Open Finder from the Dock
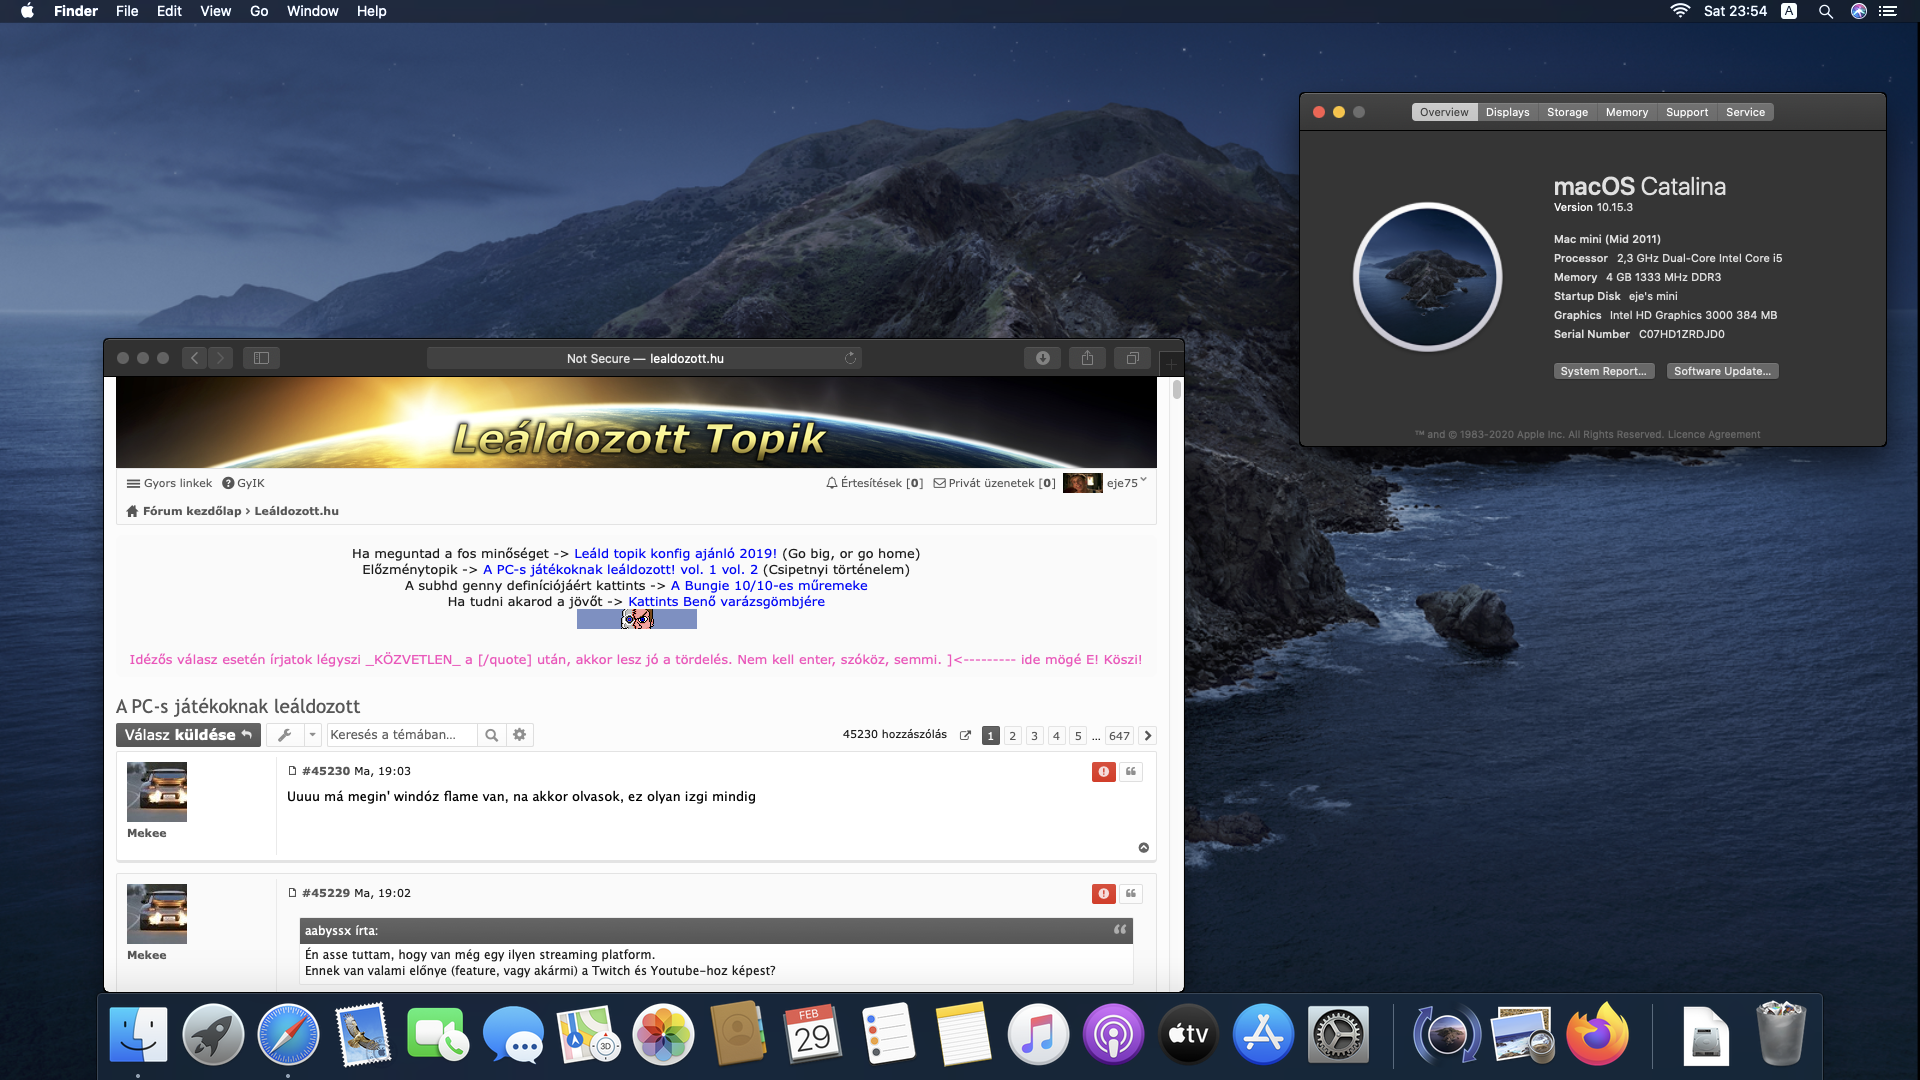 (x=138, y=1035)
